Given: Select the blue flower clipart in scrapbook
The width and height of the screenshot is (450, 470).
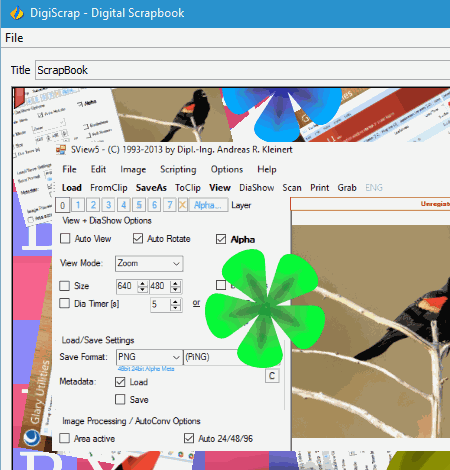Looking at the screenshot, I should (x=283, y=114).
